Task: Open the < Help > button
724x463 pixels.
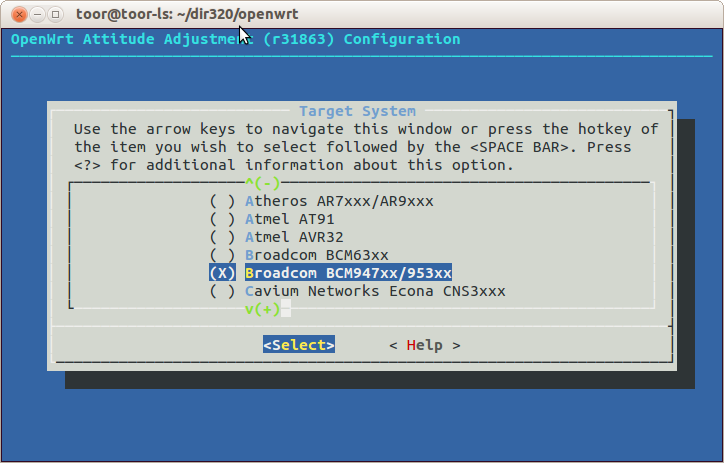Action: (x=424, y=345)
